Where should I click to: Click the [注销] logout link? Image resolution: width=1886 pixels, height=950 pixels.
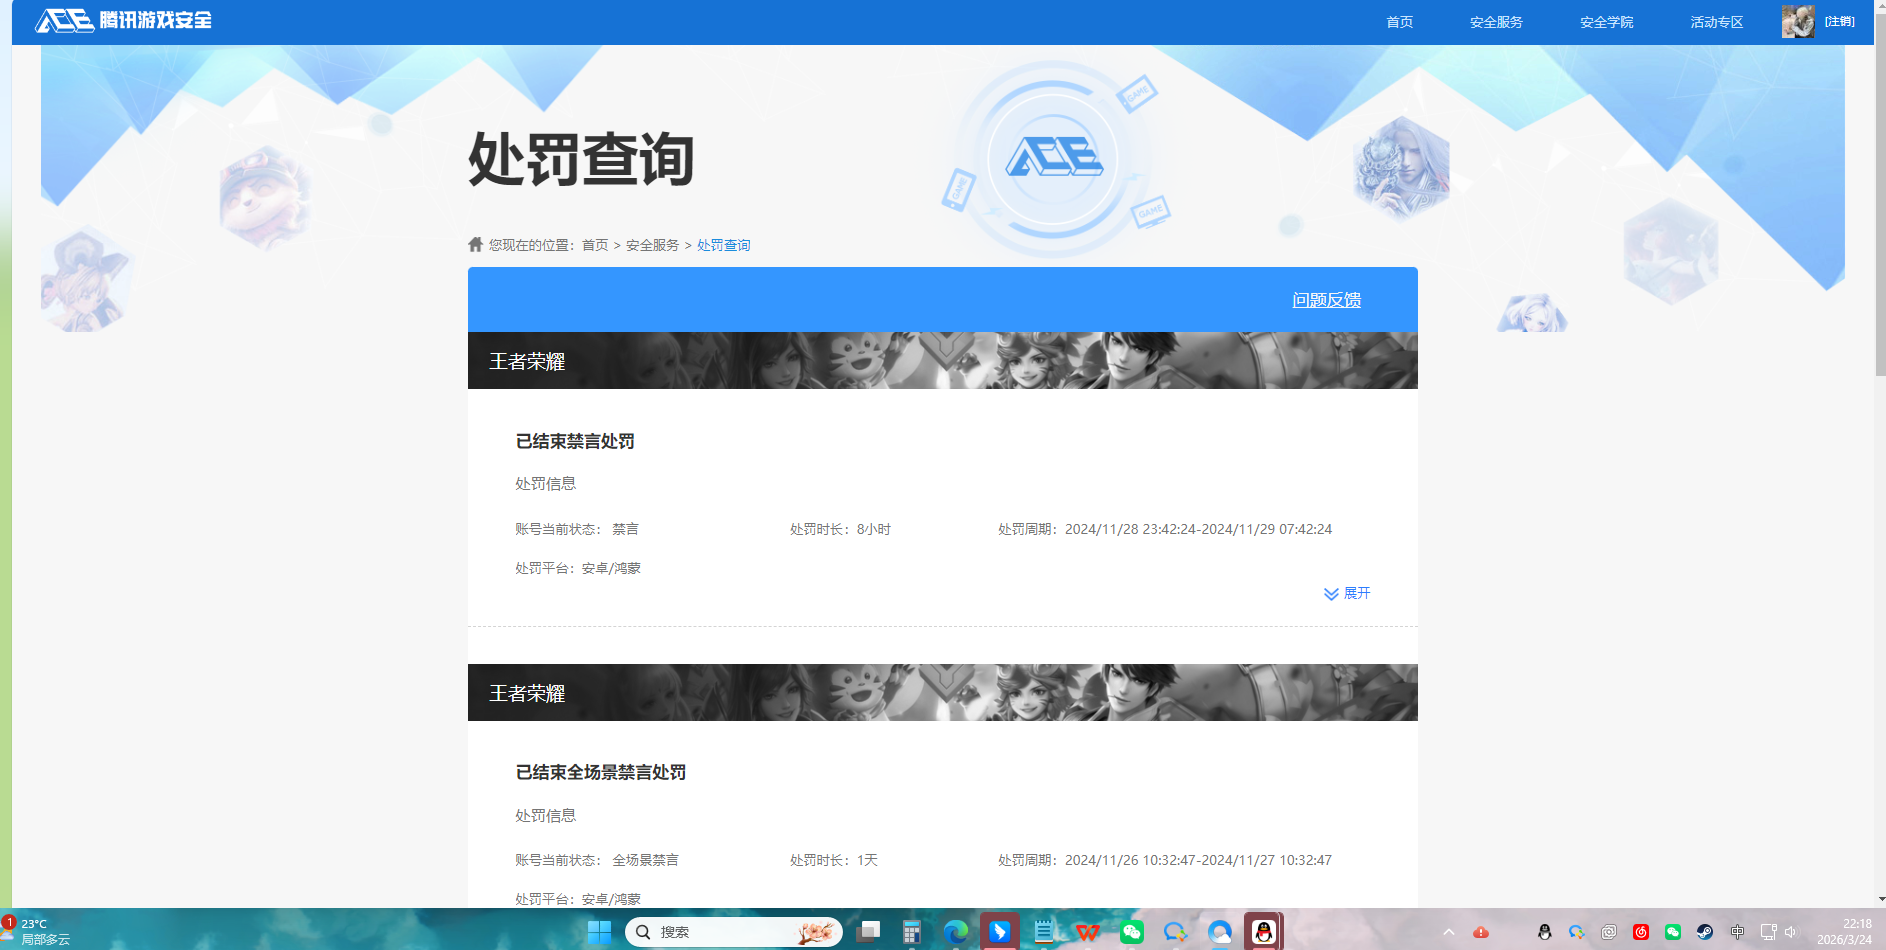click(1840, 20)
